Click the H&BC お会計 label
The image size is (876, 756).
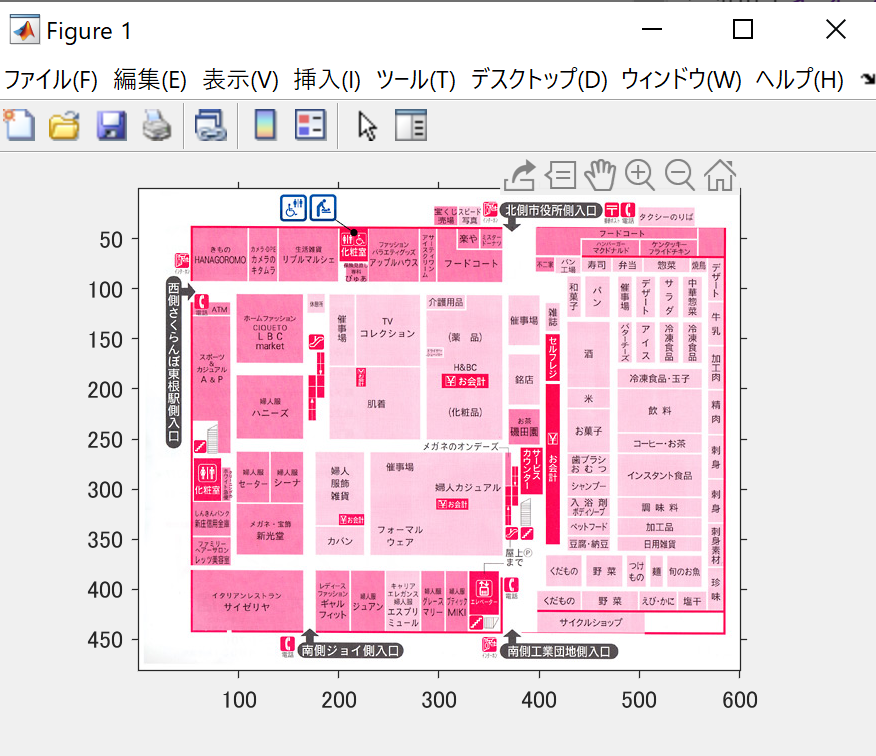click(x=465, y=381)
